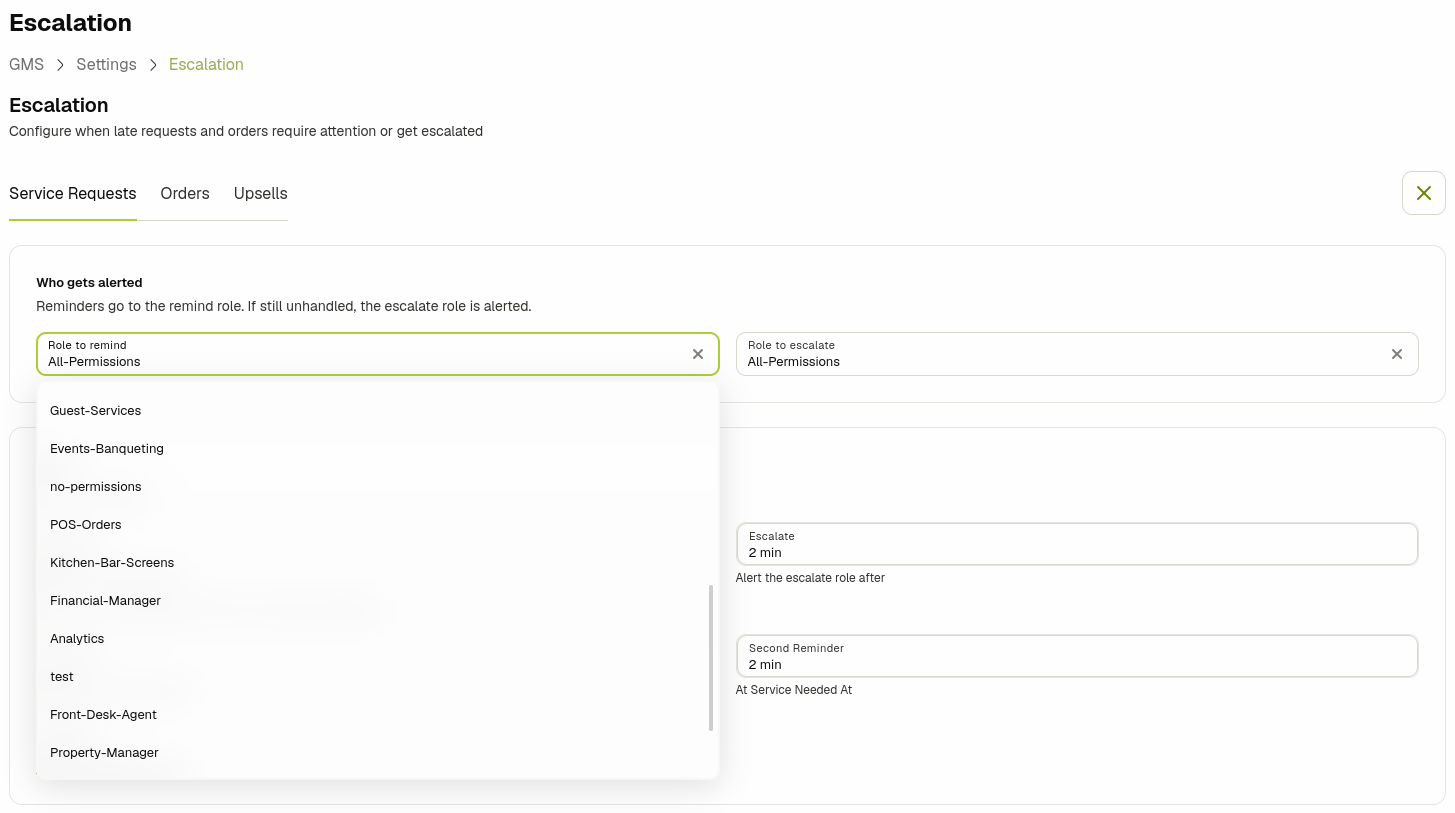The image size is (1455, 813).
Task: Open Settings breadcrumb link
Action: click(106, 64)
